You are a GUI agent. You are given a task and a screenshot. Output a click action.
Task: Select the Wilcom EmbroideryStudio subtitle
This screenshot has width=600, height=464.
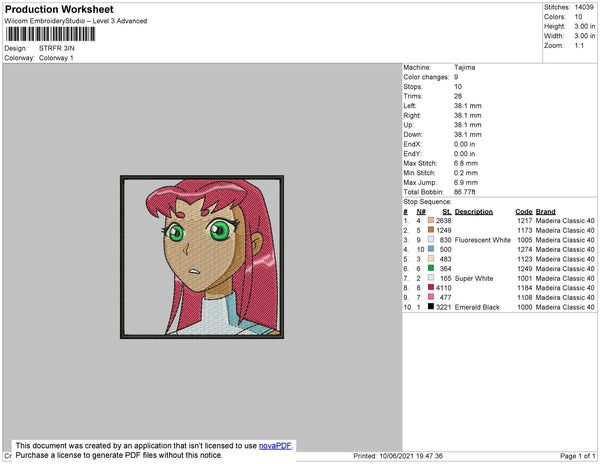tap(76, 21)
